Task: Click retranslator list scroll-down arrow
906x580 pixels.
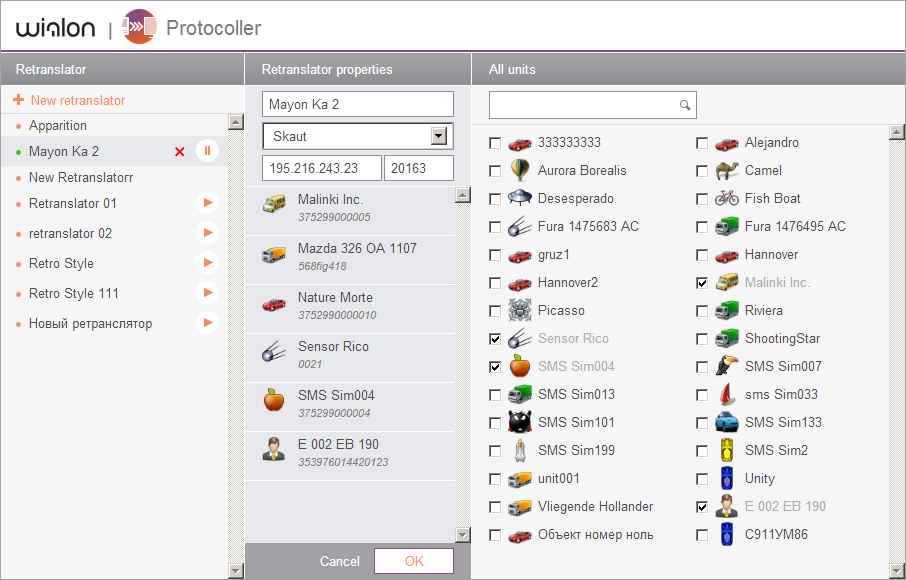Action: click(x=236, y=571)
